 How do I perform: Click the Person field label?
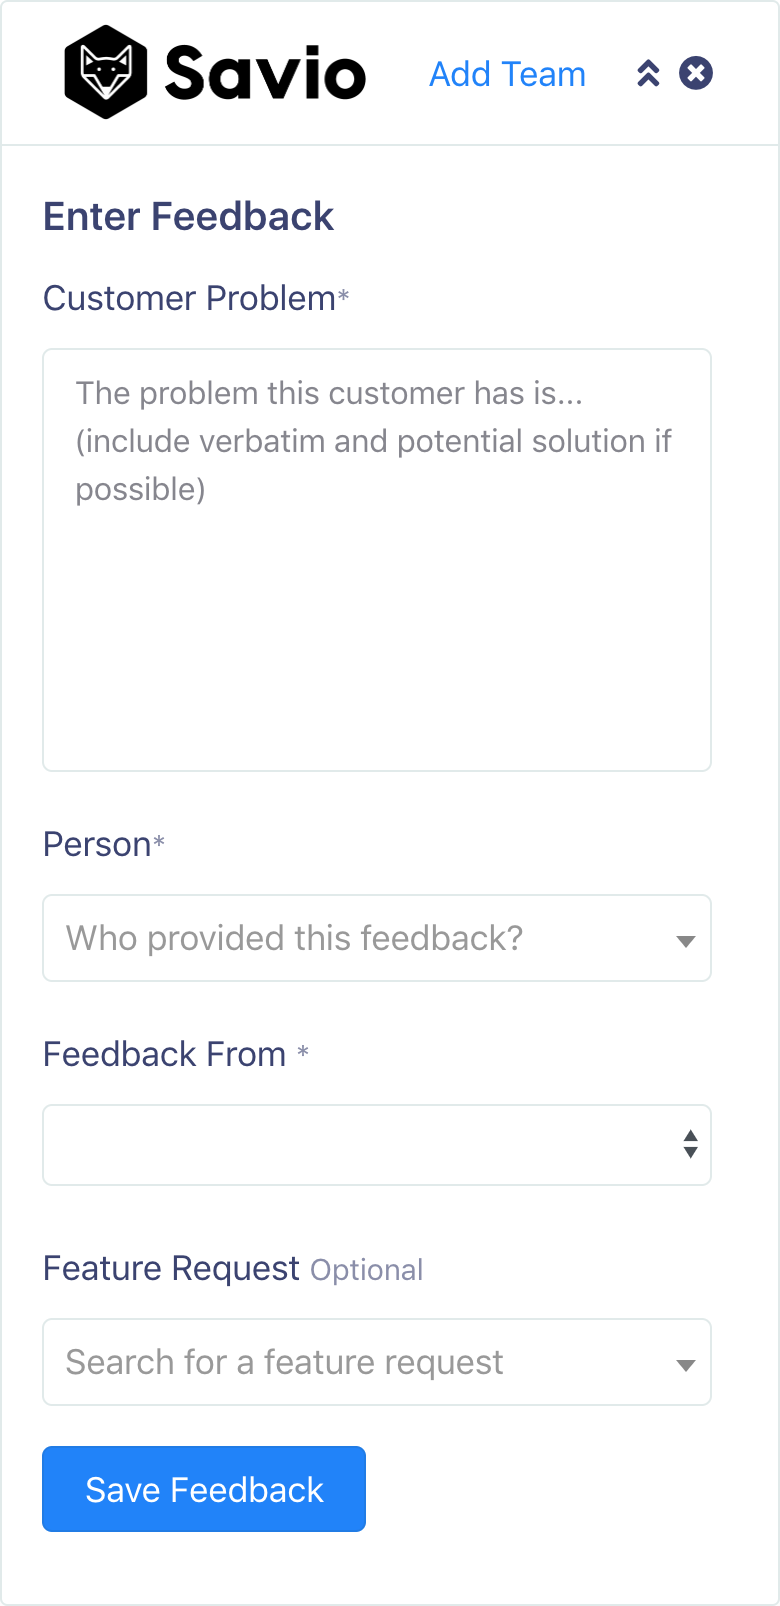[x=97, y=844]
